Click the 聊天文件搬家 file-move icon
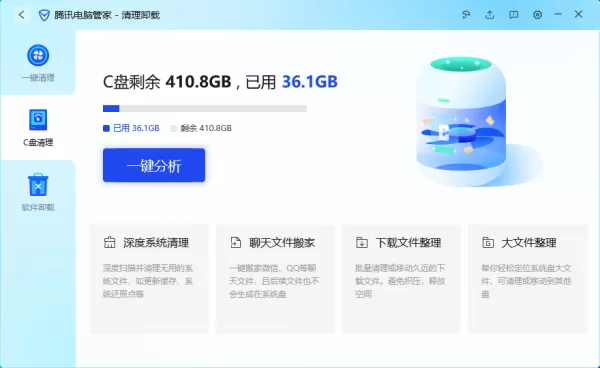600x368 pixels. 236,243
